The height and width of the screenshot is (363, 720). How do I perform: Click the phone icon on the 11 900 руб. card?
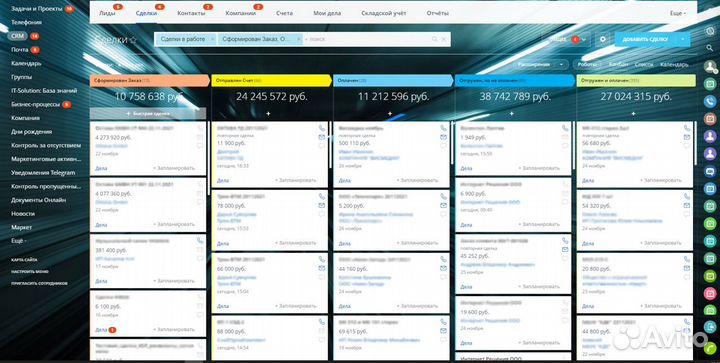pyautogui.click(x=321, y=128)
